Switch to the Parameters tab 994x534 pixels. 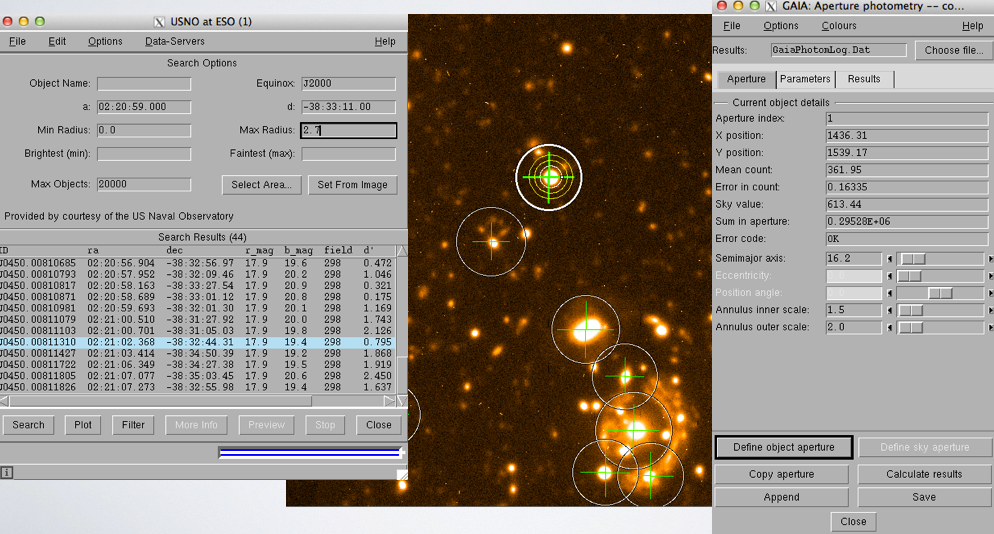click(x=805, y=79)
